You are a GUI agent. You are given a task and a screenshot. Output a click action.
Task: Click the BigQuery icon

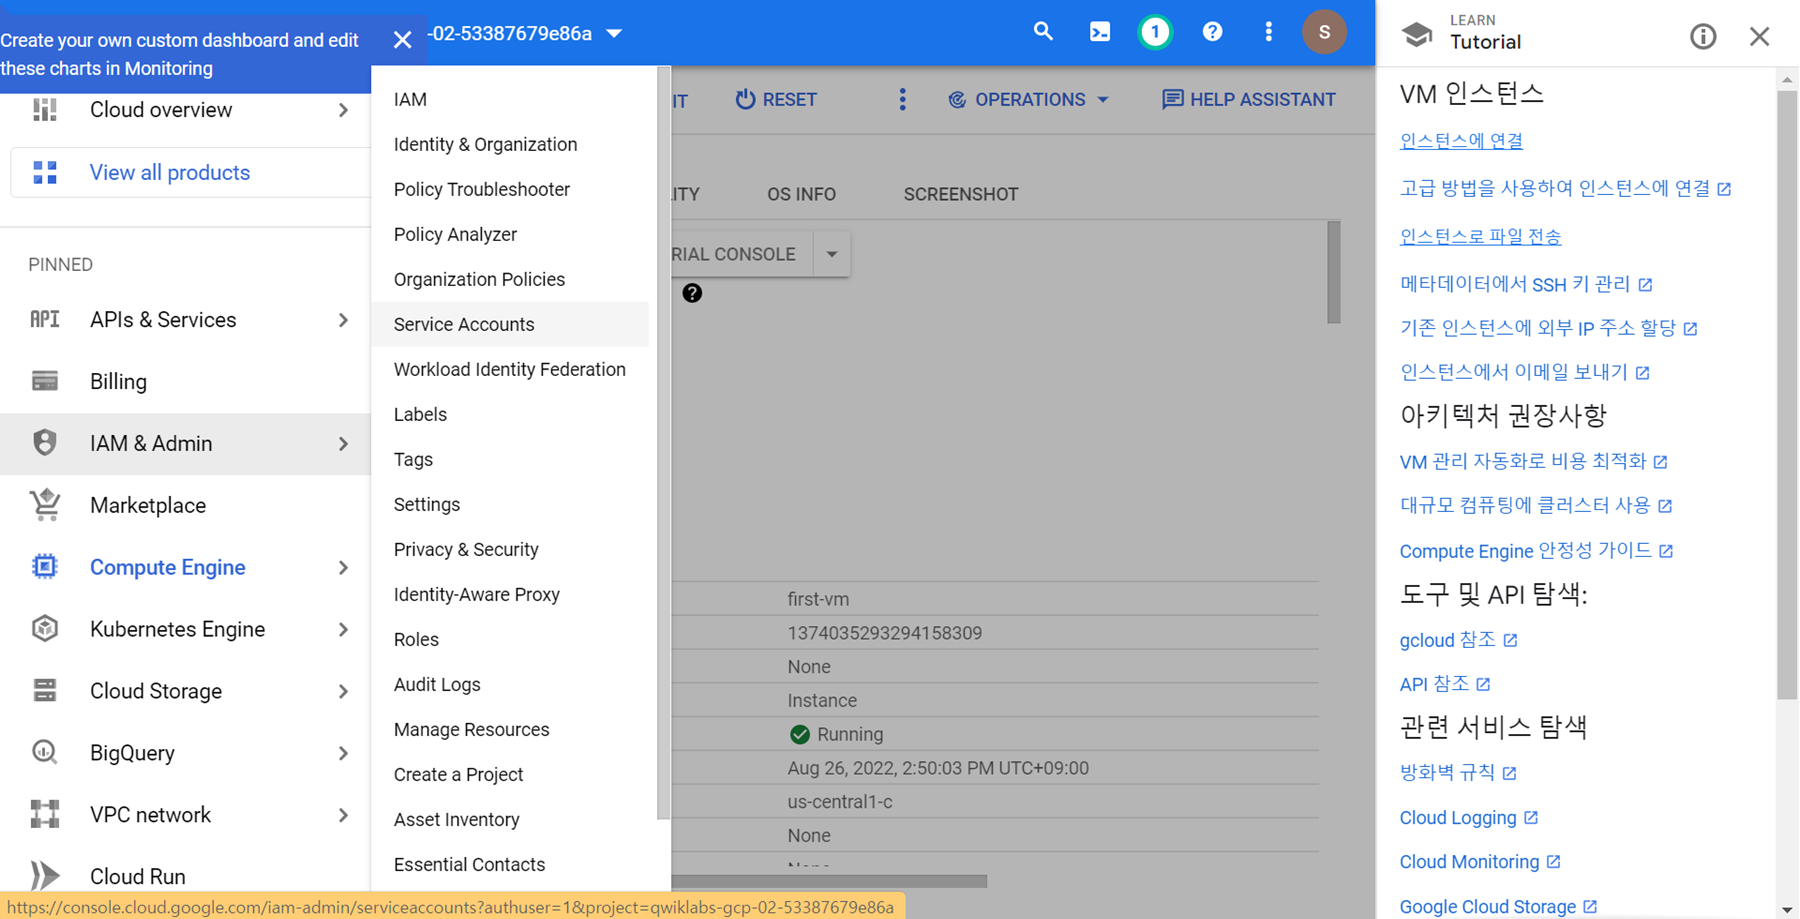coord(45,752)
